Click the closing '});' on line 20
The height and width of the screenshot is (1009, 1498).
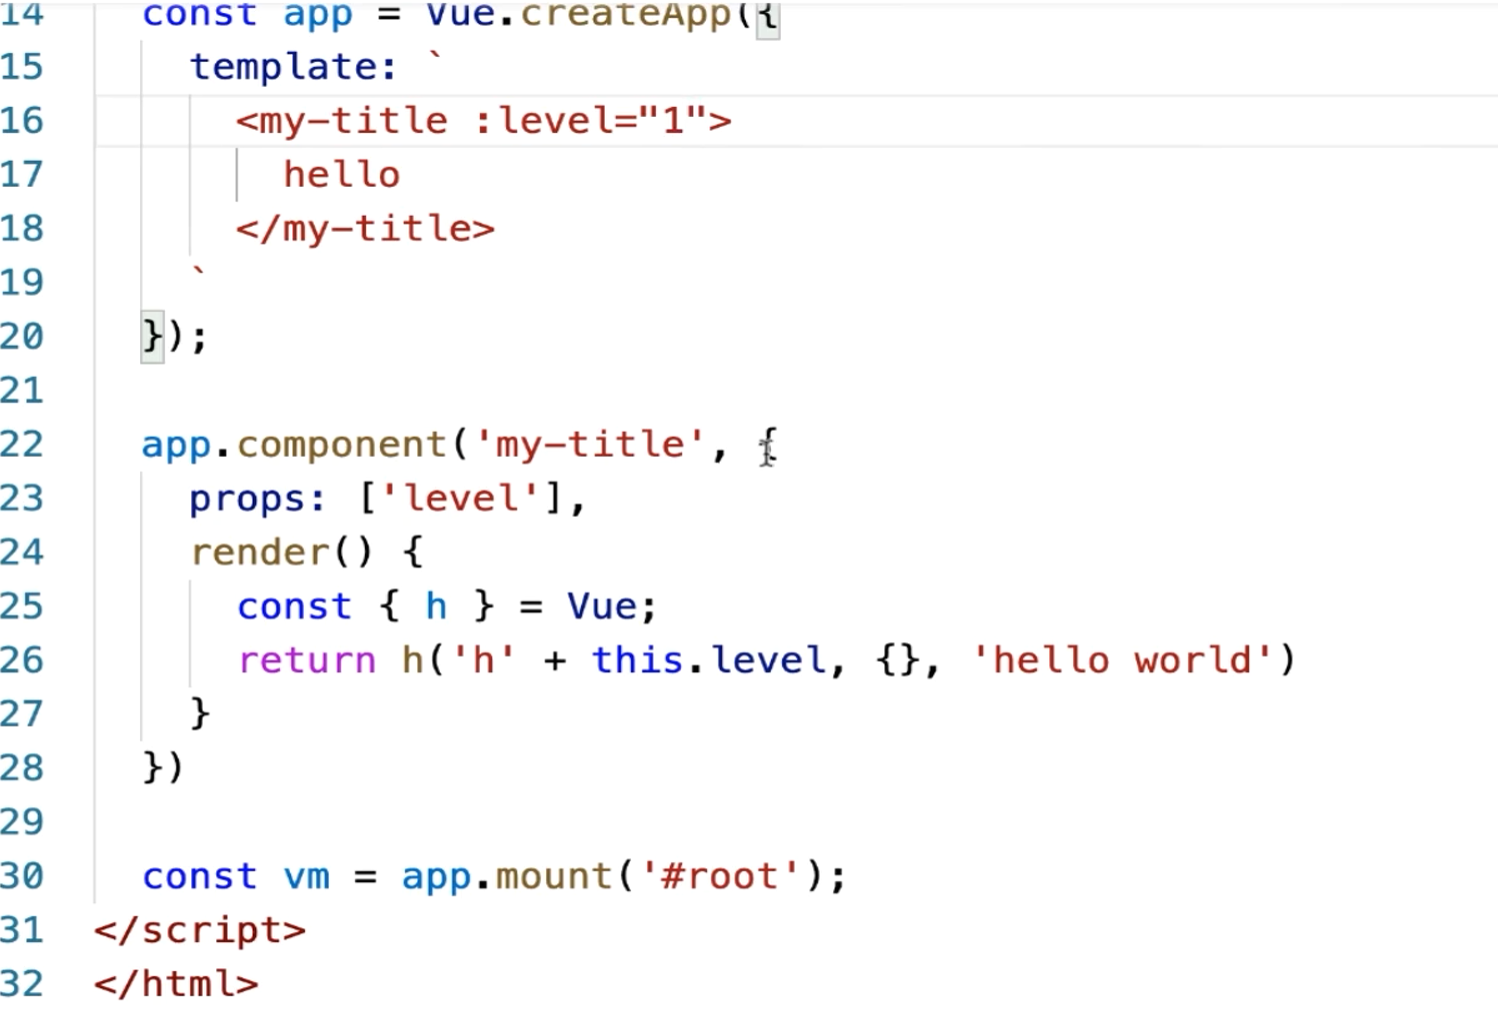point(175,336)
